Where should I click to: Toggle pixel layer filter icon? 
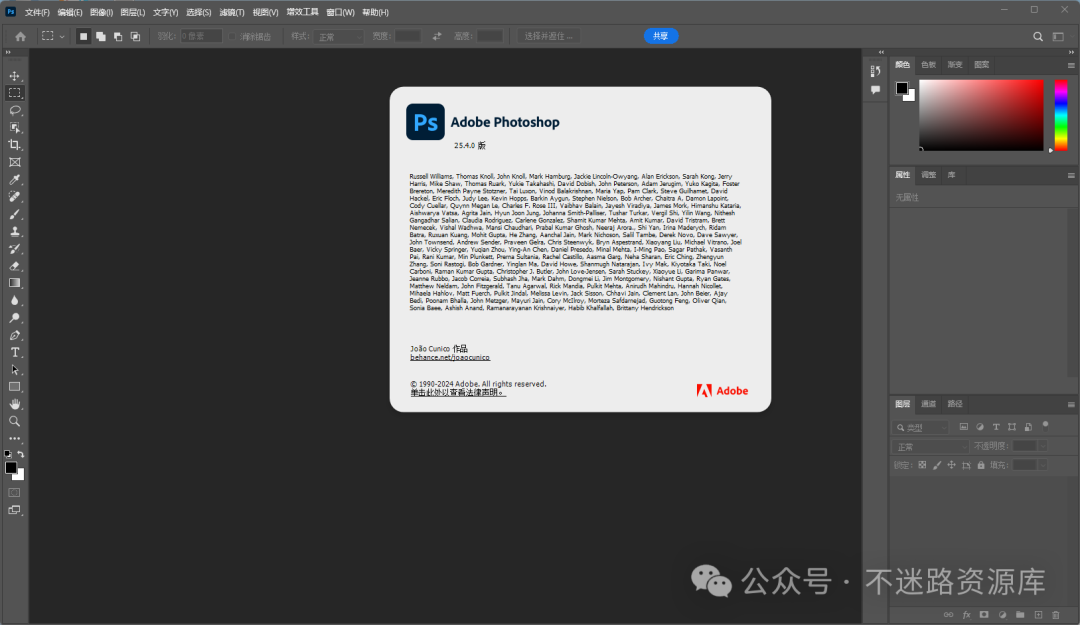(964, 427)
